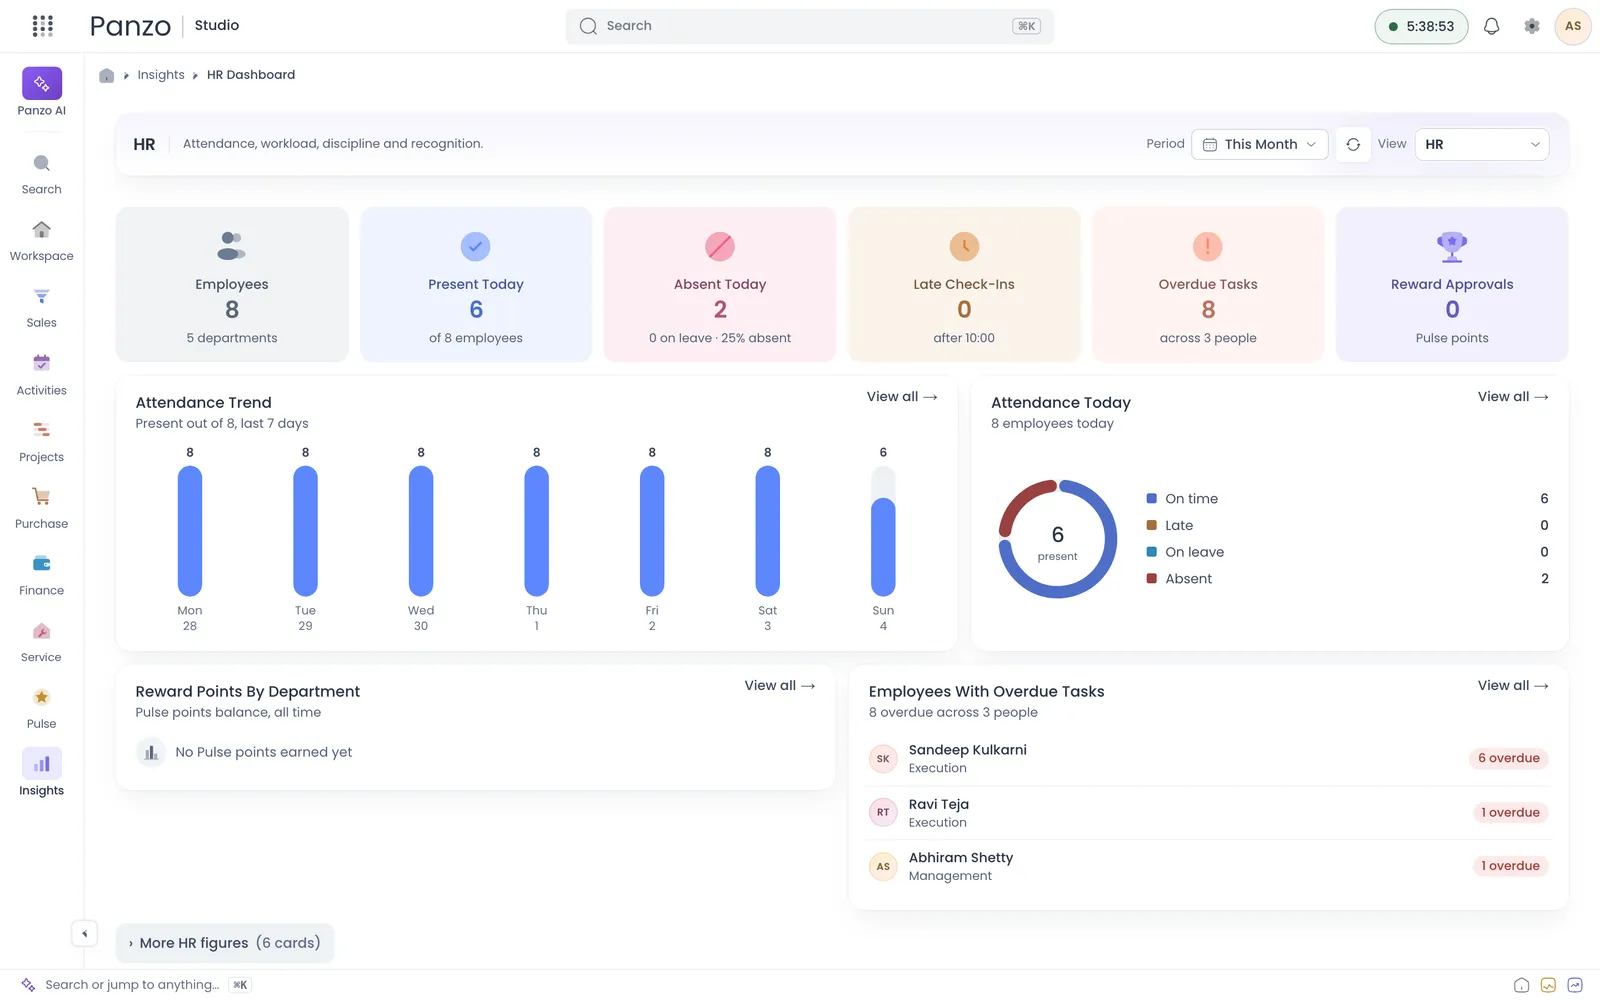
Task: Focus the top Search field
Action: point(810,26)
